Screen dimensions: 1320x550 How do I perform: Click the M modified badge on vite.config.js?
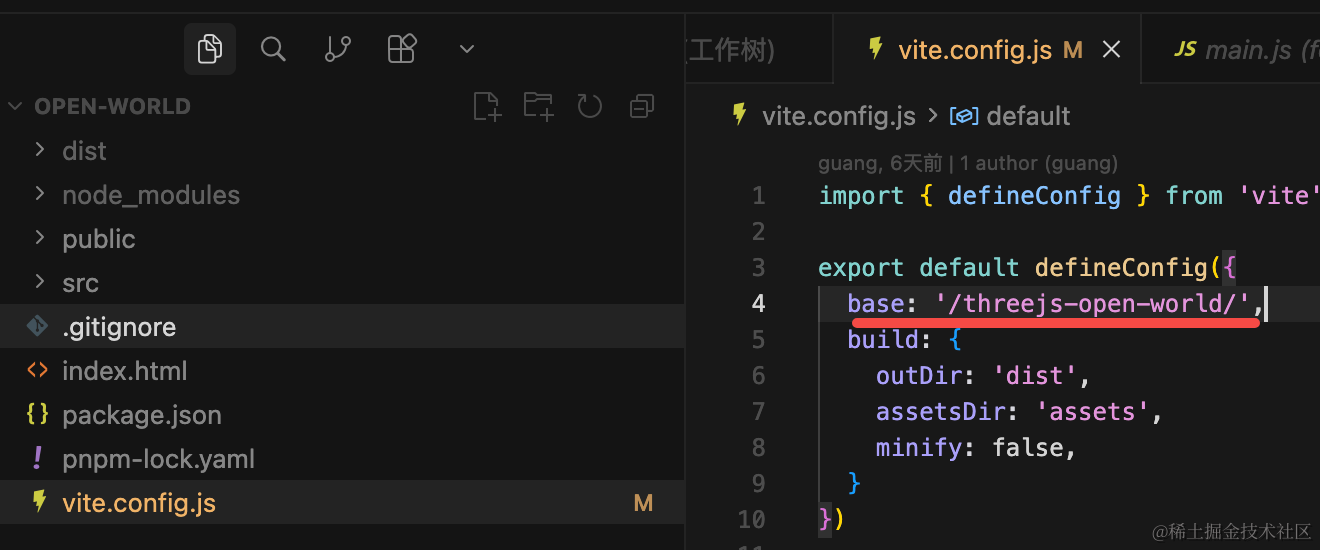coord(643,504)
